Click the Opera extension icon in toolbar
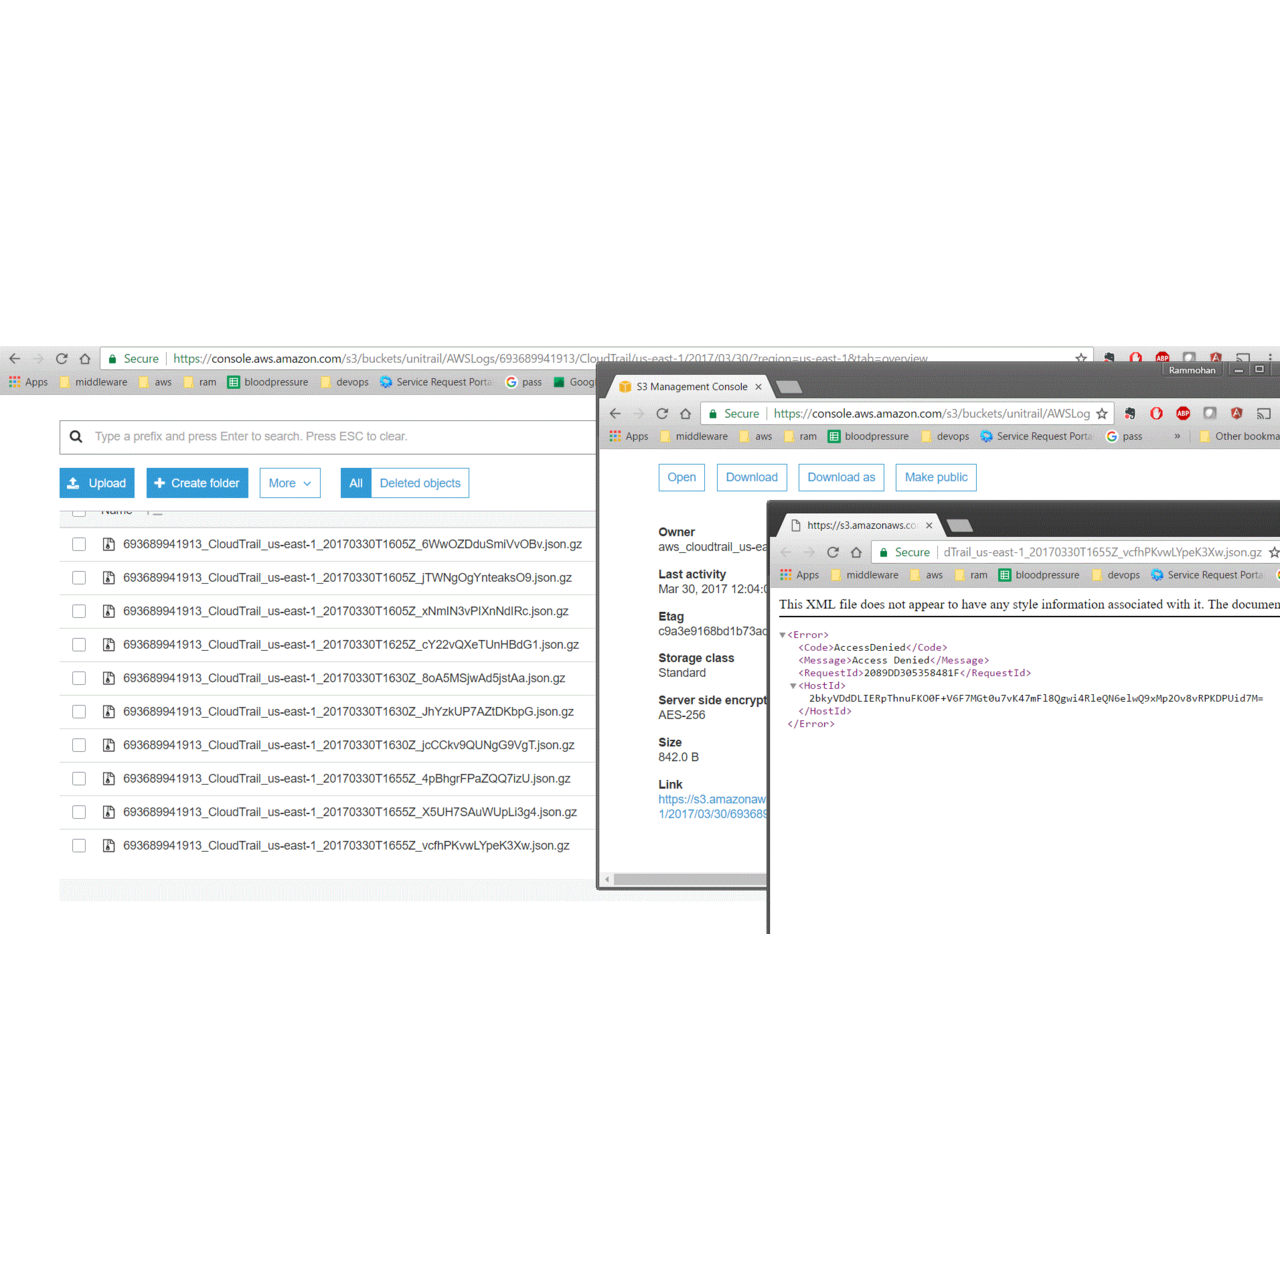 [1156, 414]
